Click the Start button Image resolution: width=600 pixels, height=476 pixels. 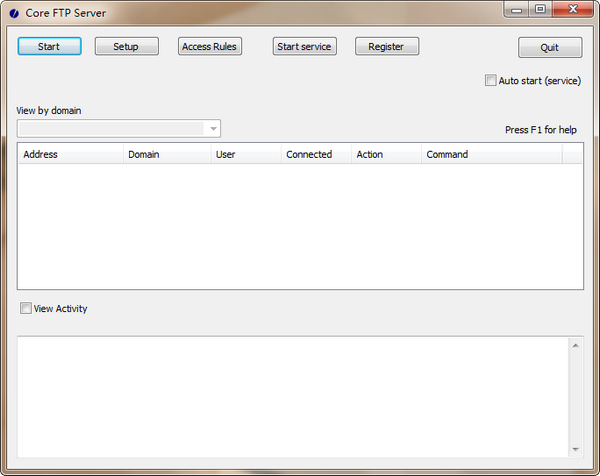tap(49, 46)
